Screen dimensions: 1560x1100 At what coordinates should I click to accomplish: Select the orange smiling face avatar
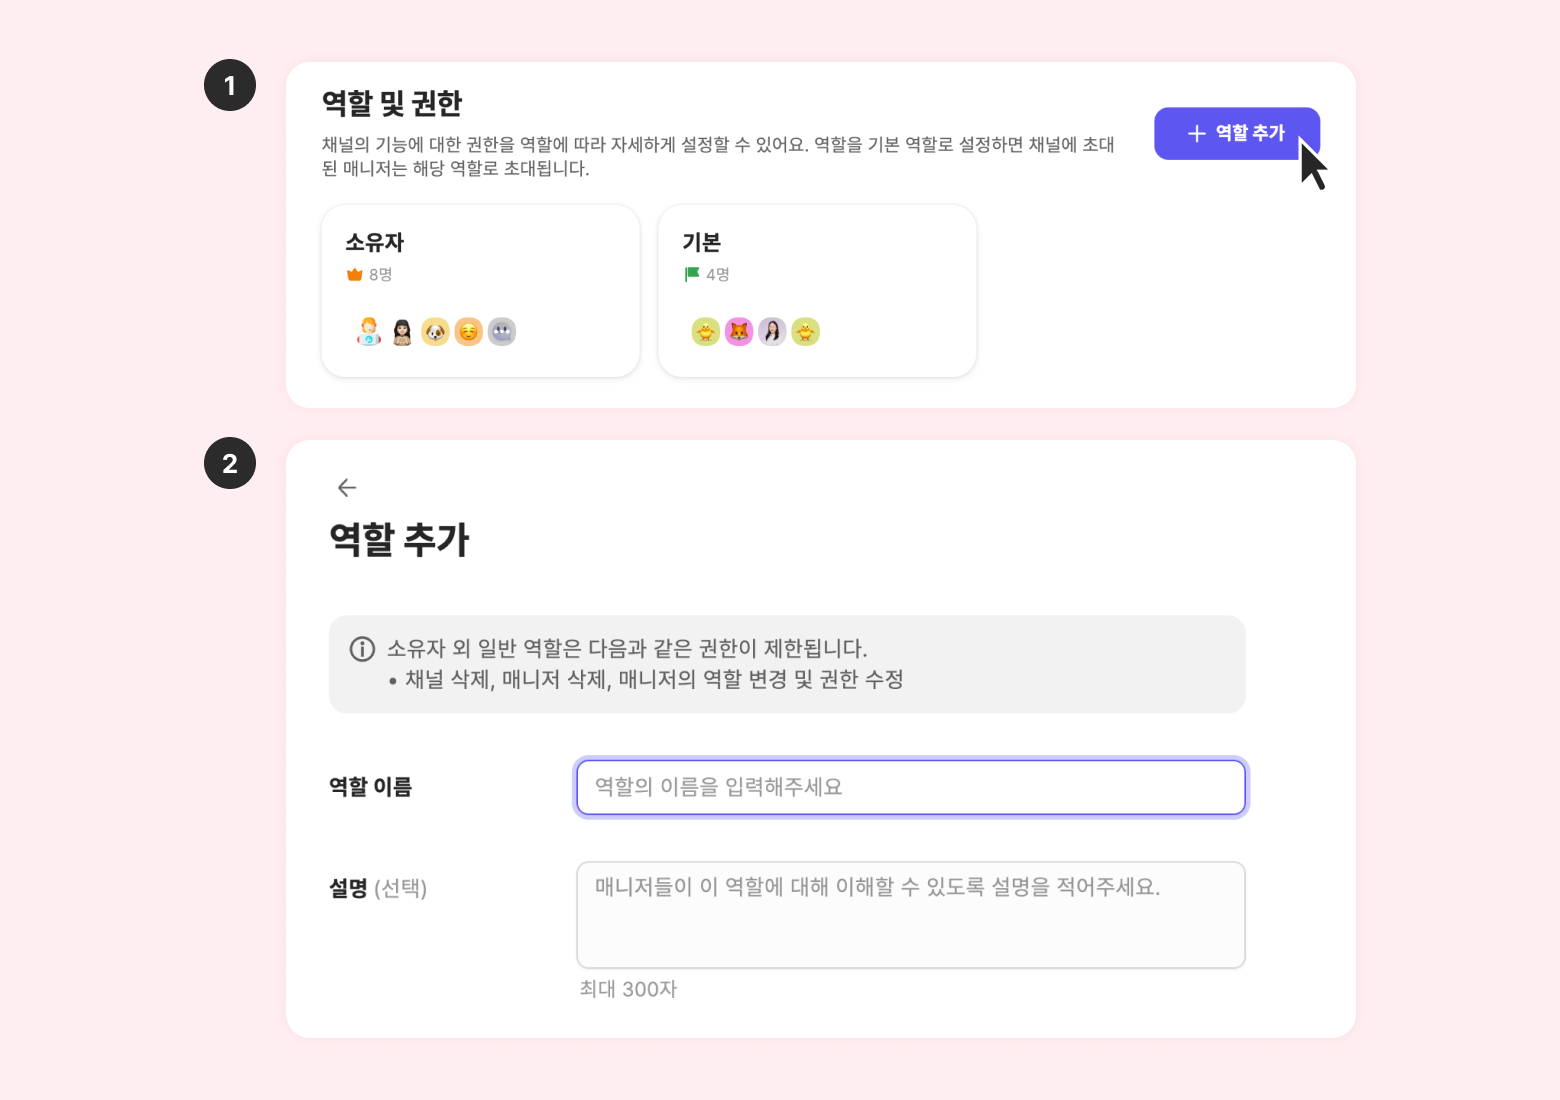coord(468,332)
